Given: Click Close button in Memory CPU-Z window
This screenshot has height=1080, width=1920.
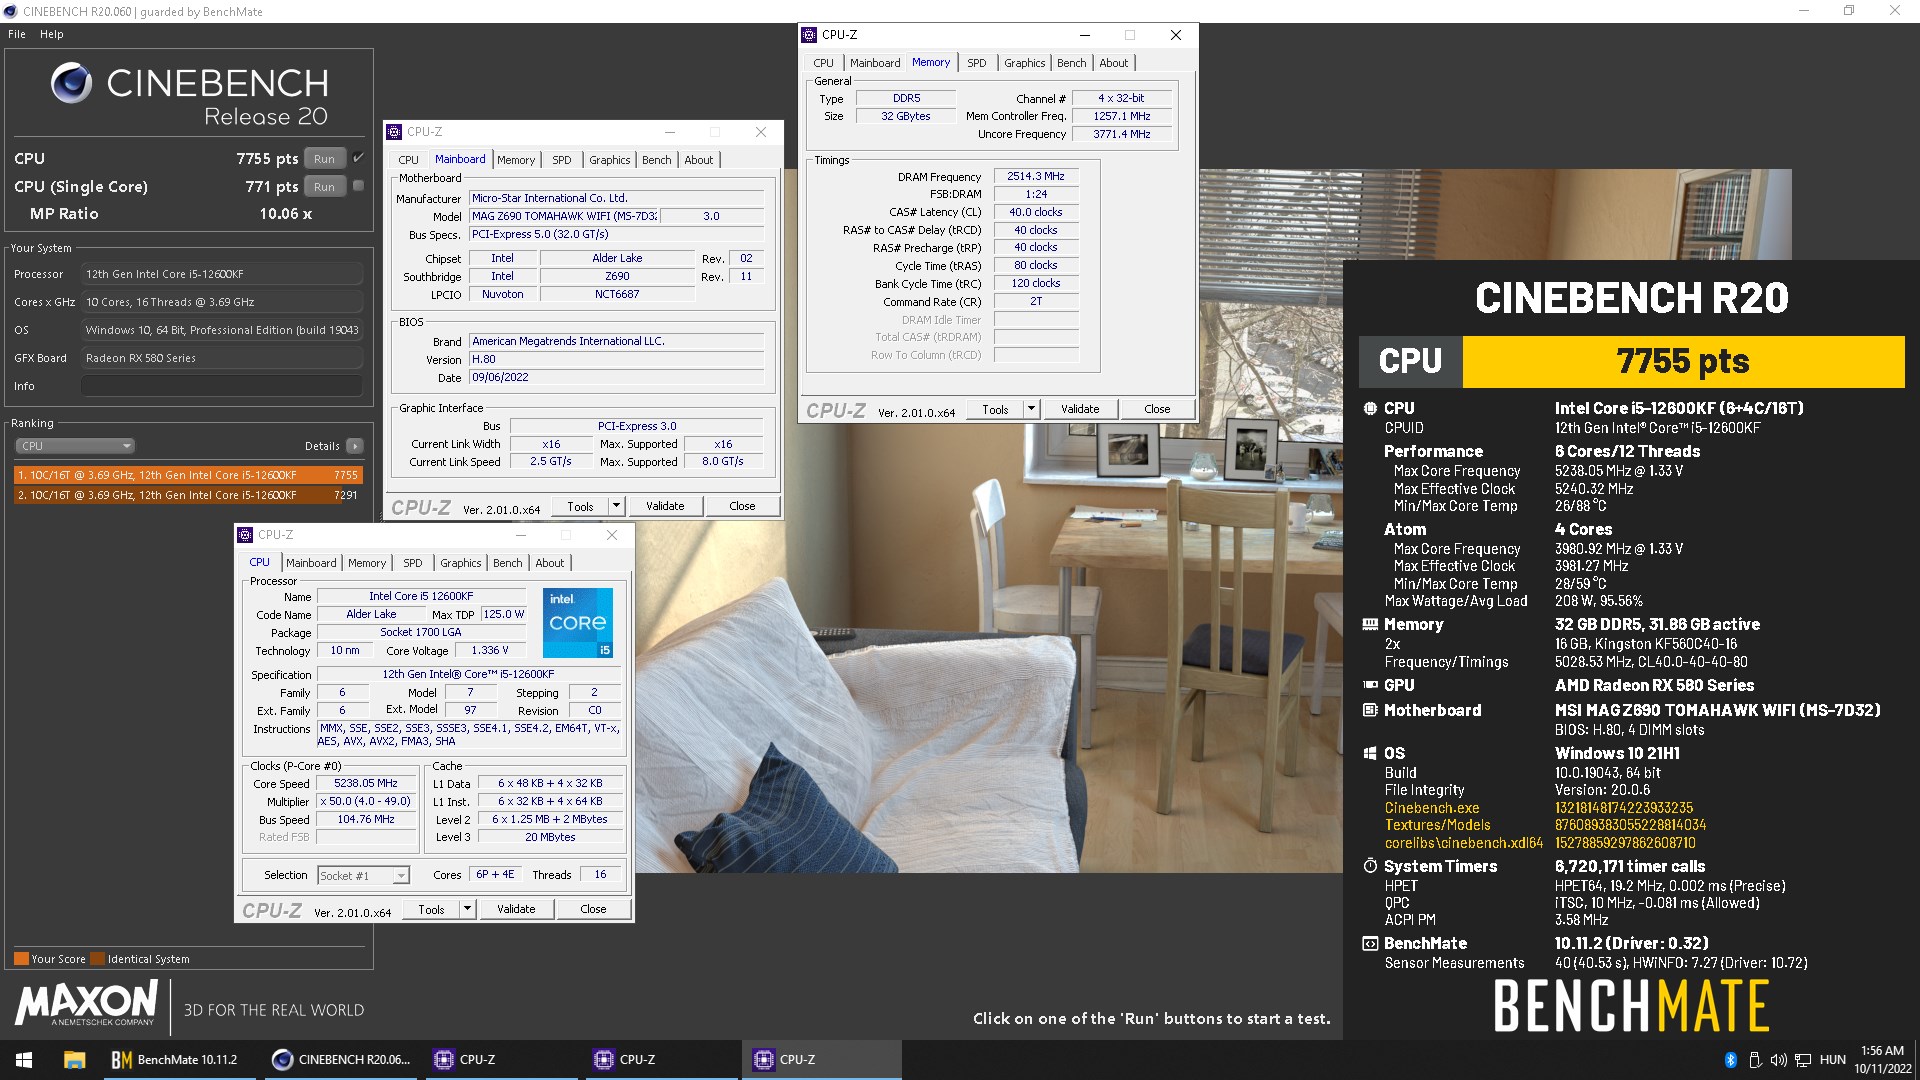Looking at the screenshot, I should (x=1157, y=409).
